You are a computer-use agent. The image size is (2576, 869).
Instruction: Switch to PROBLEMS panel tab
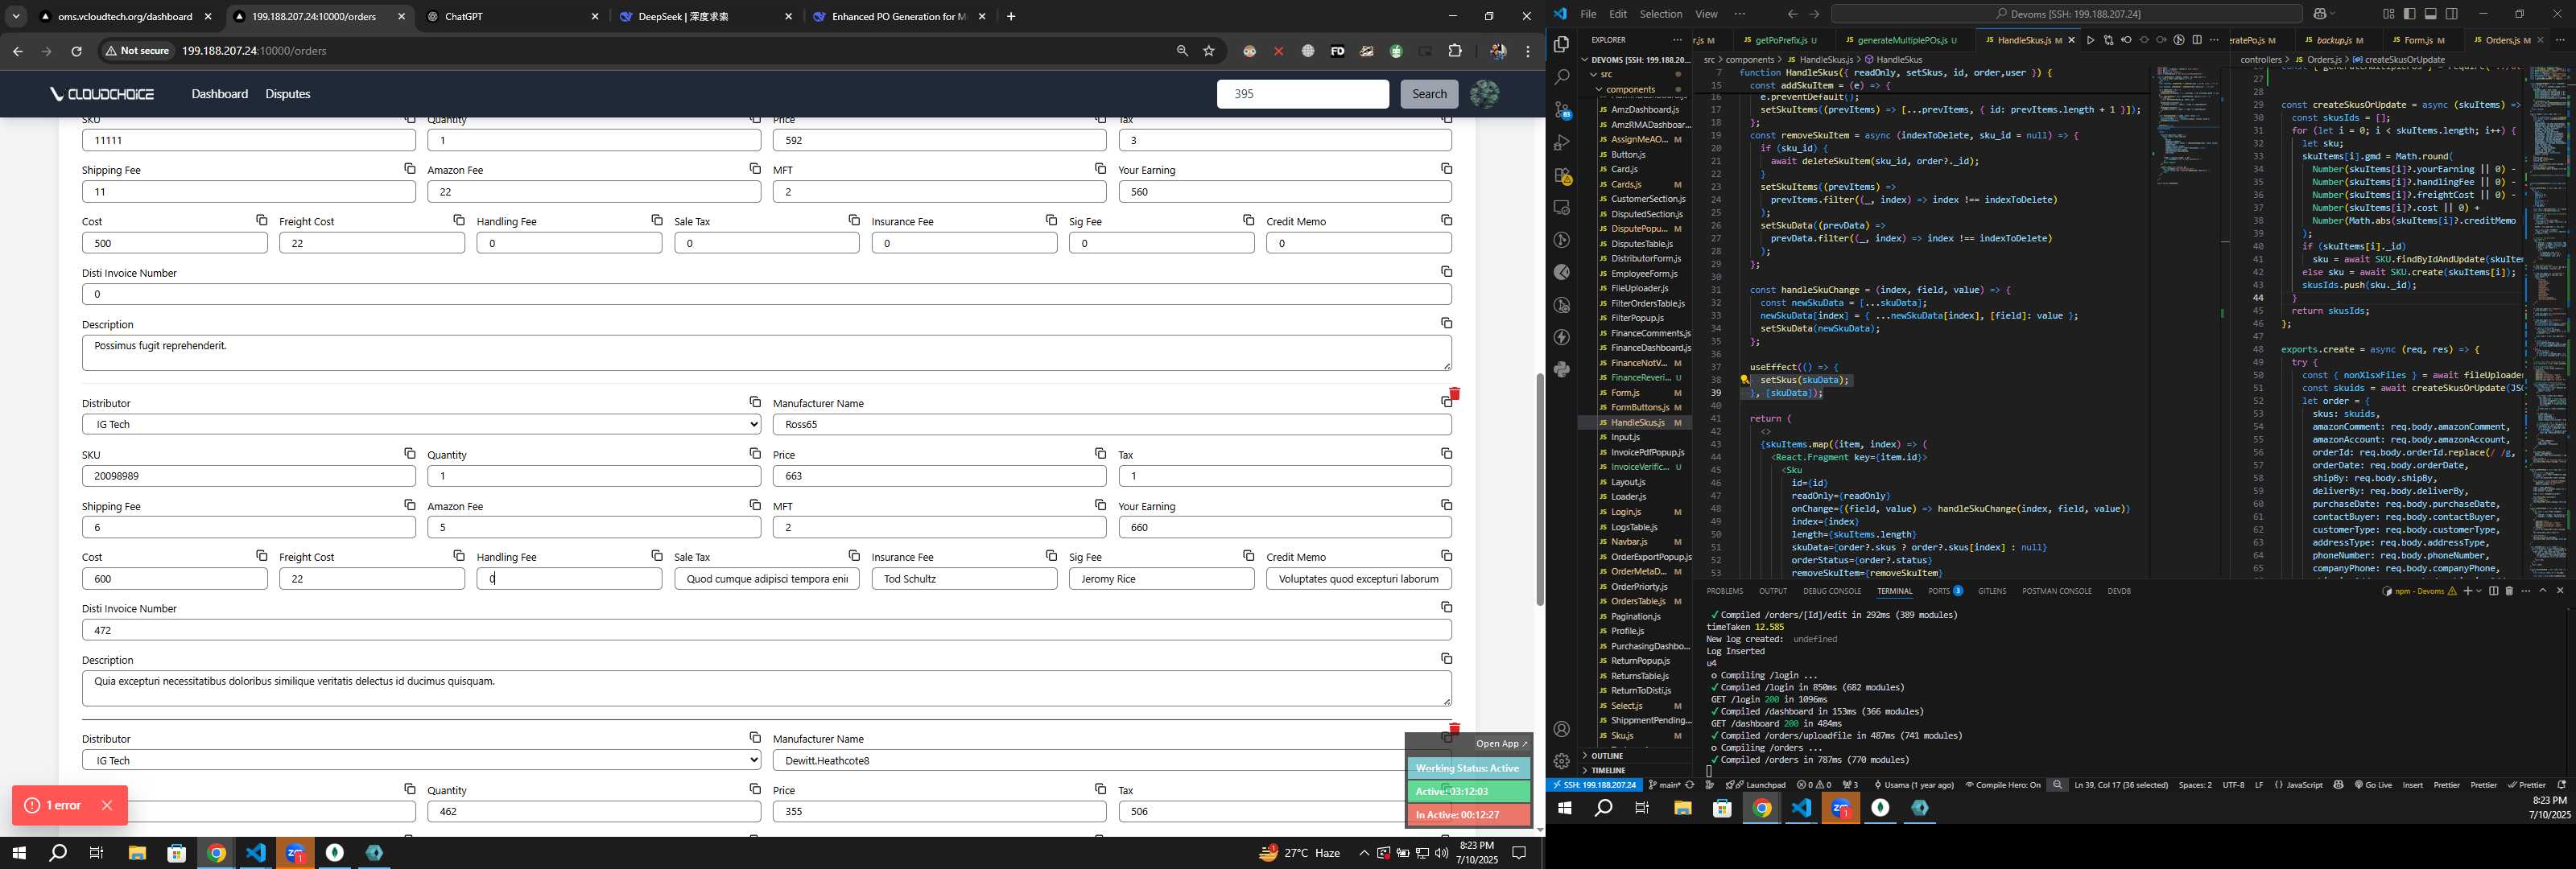[x=1724, y=591]
